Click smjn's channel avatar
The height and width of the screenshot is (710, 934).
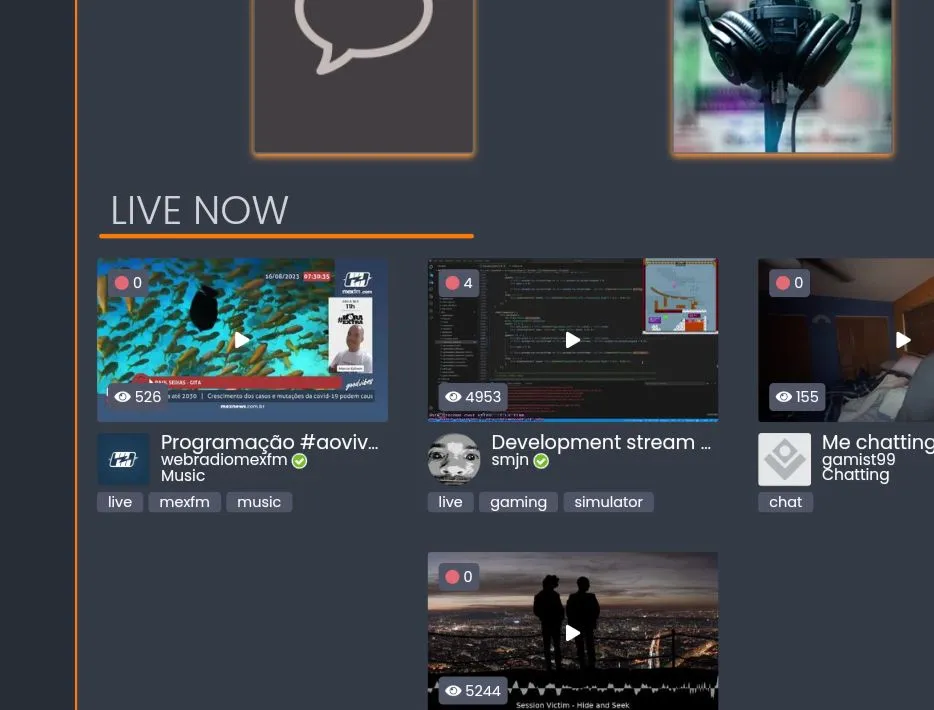coord(453,458)
